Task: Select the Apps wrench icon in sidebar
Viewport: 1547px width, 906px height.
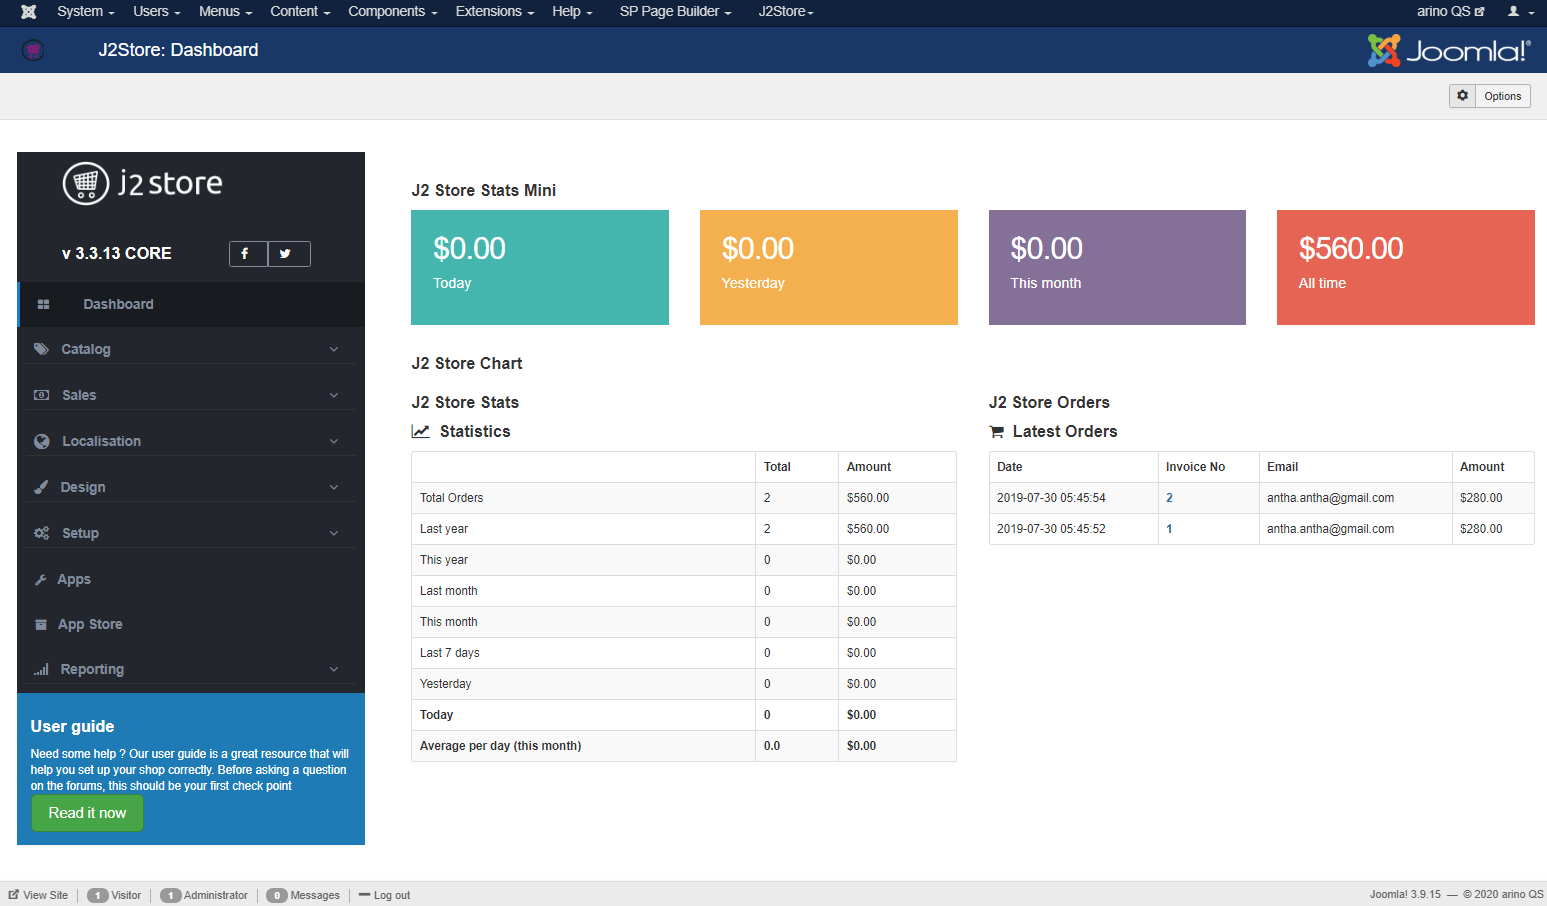Action: click(41, 580)
